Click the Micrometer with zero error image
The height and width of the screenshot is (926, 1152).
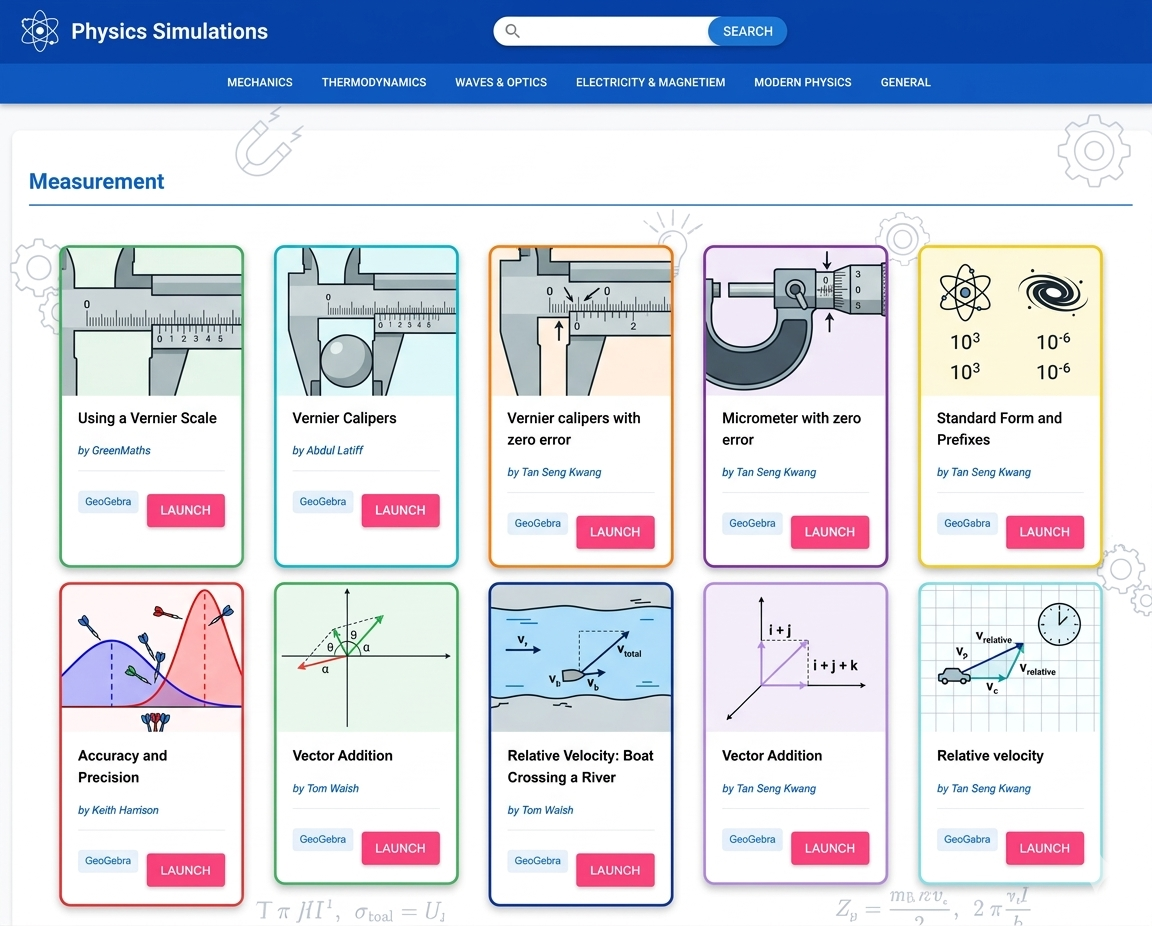click(x=796, y=322)
